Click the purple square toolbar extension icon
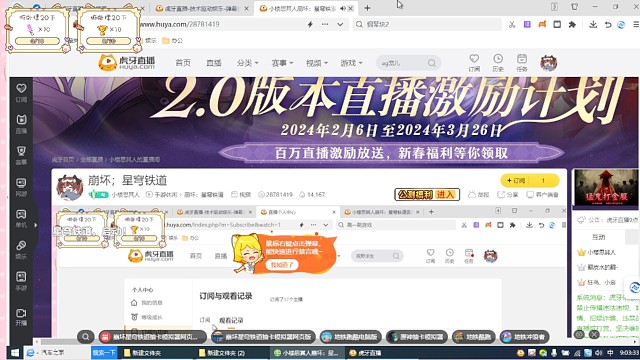 [527, 24]
